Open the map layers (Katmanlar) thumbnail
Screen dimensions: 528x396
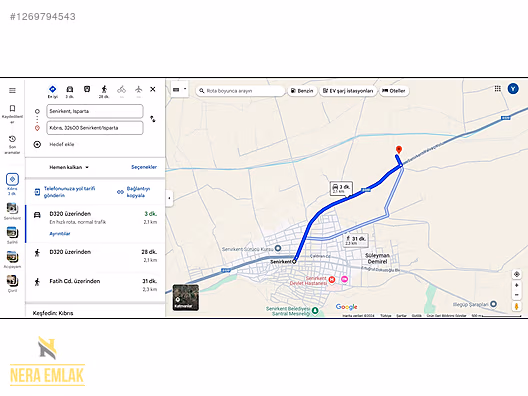(x=186, y=297)
